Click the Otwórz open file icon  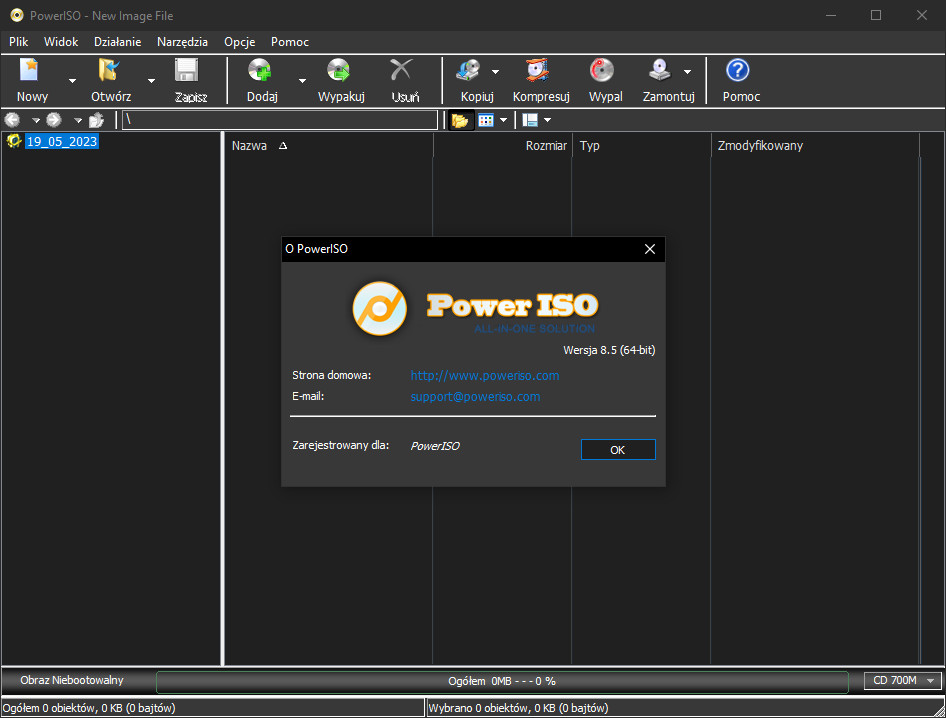(109, 71)
